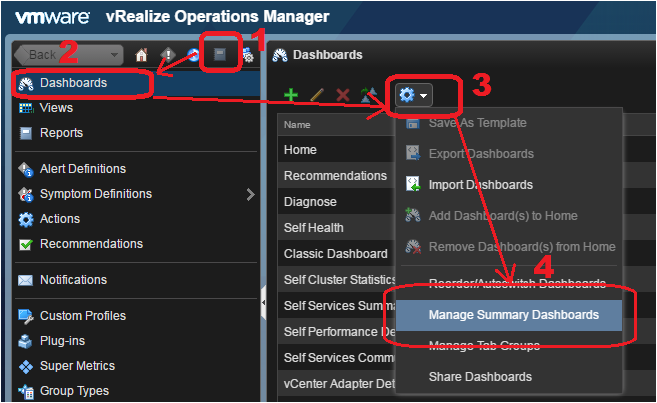
Task: Select Dashboards in the left navigation
Action: 73,83
